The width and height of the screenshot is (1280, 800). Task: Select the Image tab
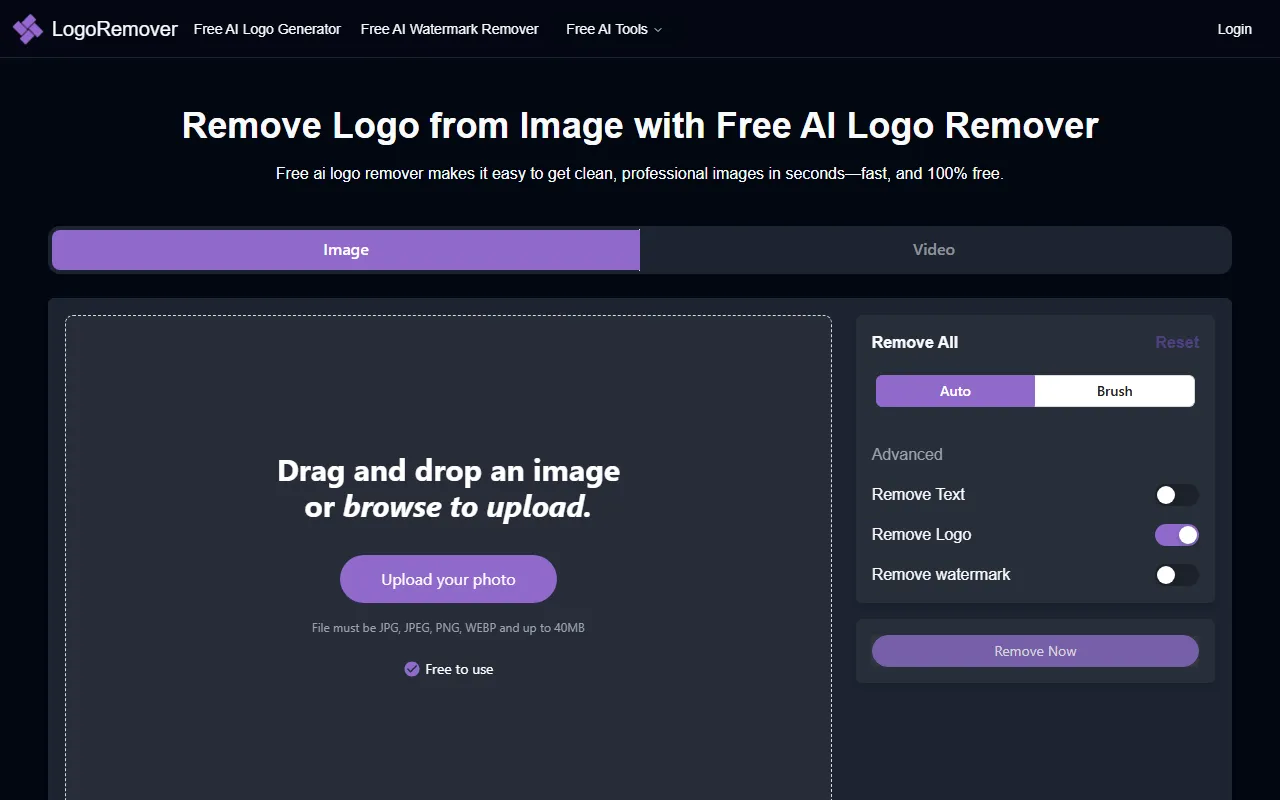(346, 250)
